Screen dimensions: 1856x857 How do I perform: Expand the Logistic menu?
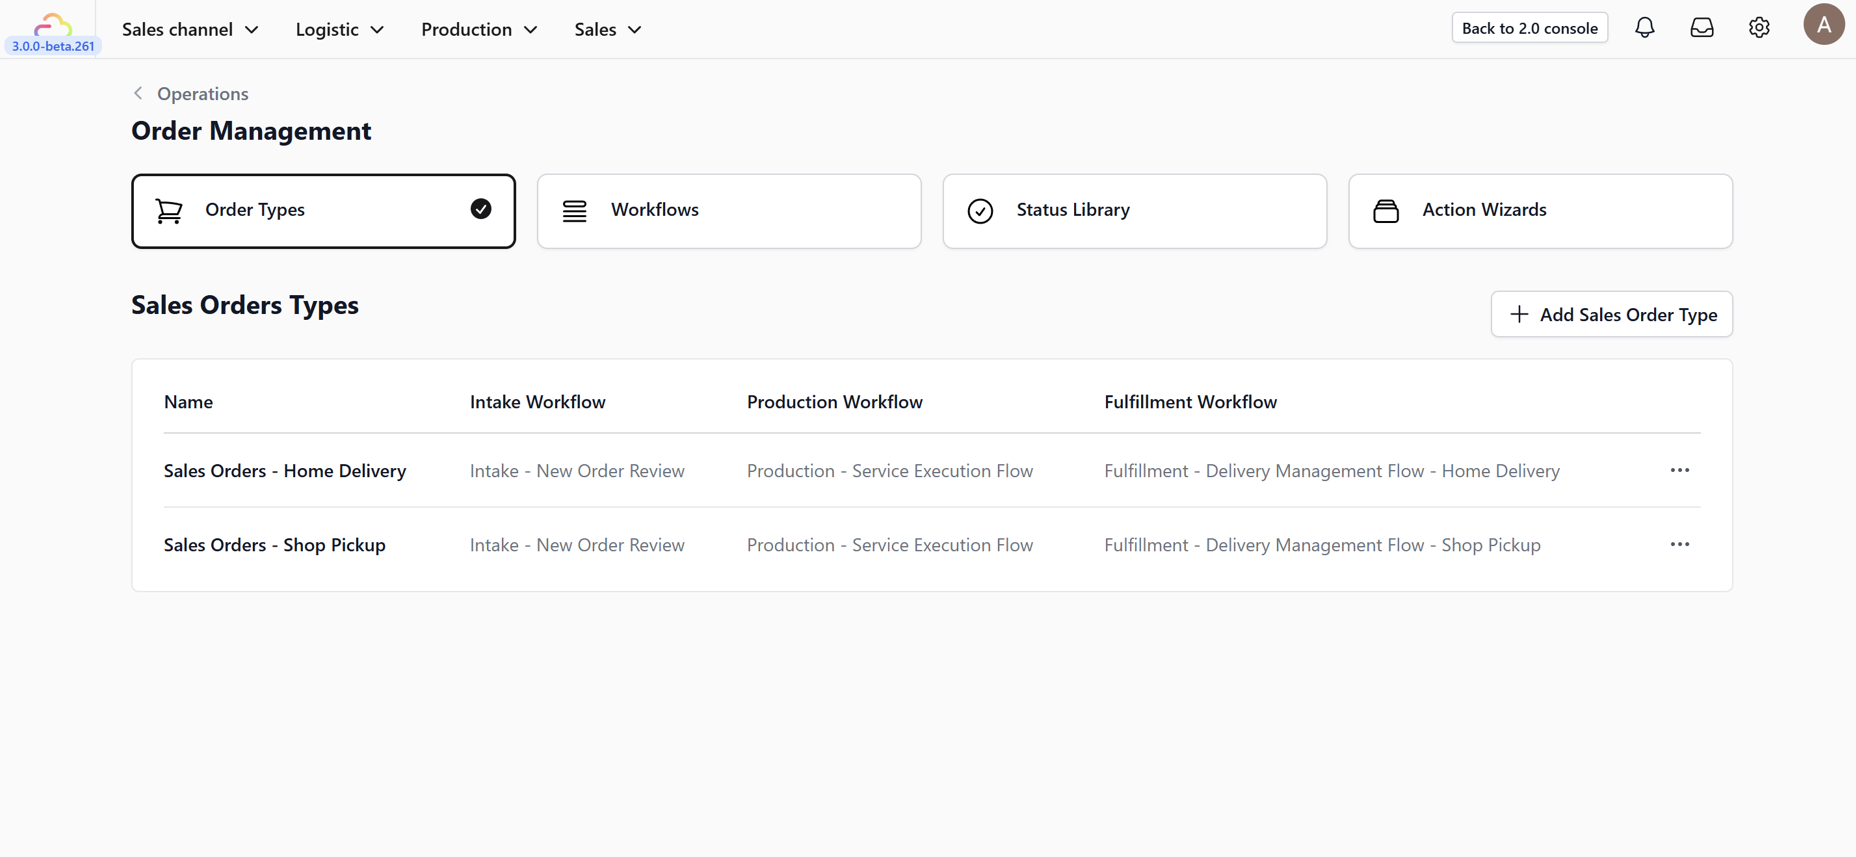[x=340, y=29]
